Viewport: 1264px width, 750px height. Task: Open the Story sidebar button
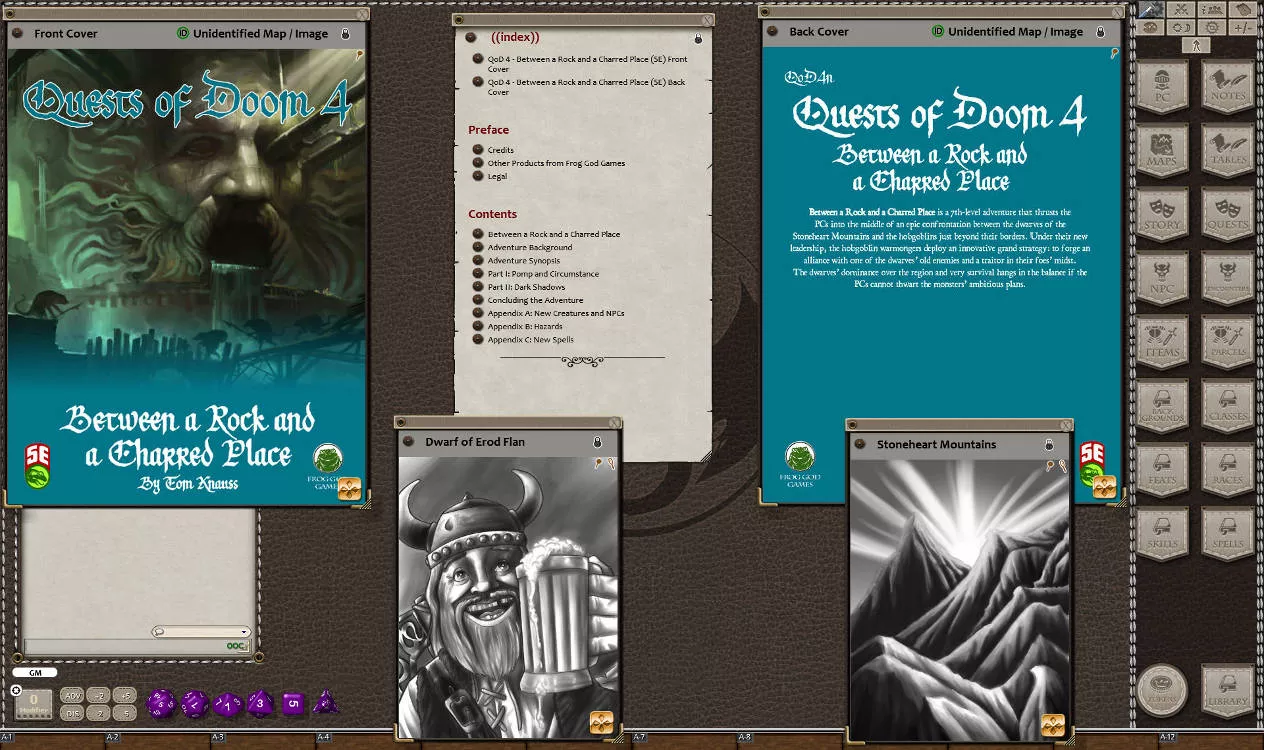(x=1162, y=216)
